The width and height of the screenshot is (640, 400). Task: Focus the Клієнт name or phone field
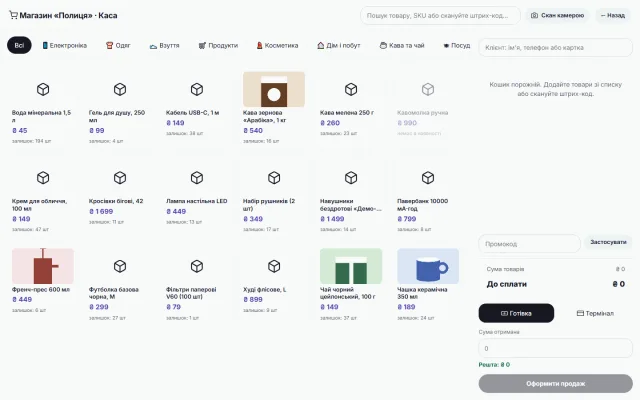[556, 47]
